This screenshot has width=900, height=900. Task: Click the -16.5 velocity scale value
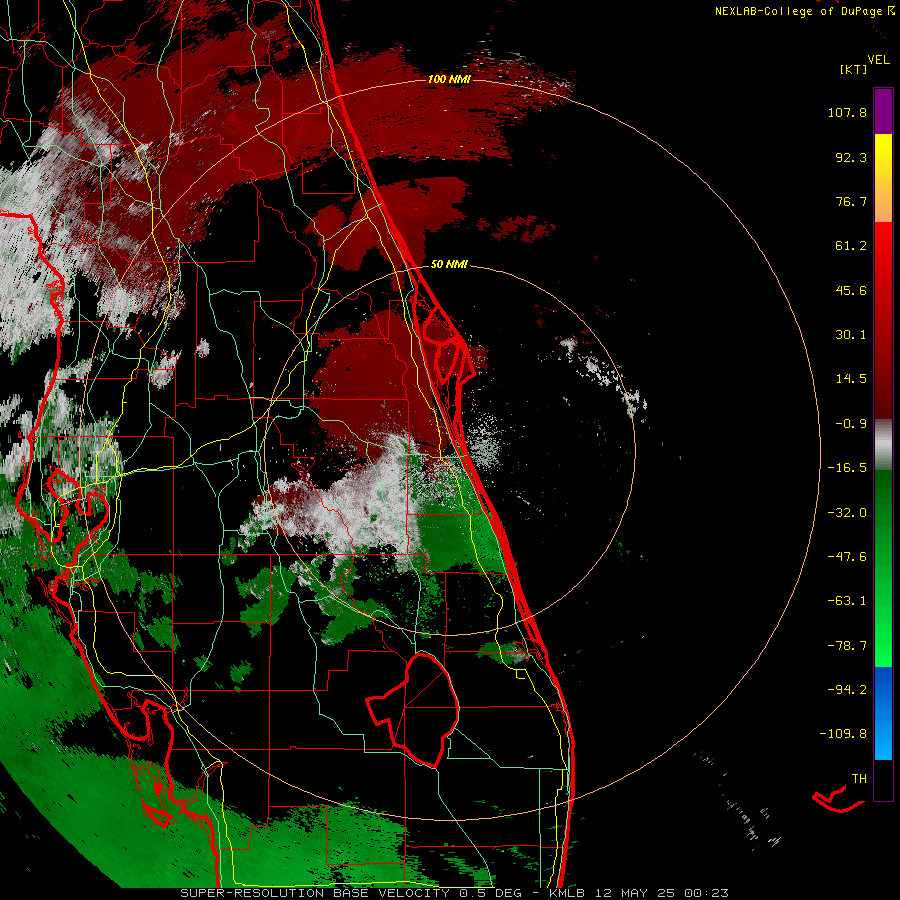(x=847, y=468)
